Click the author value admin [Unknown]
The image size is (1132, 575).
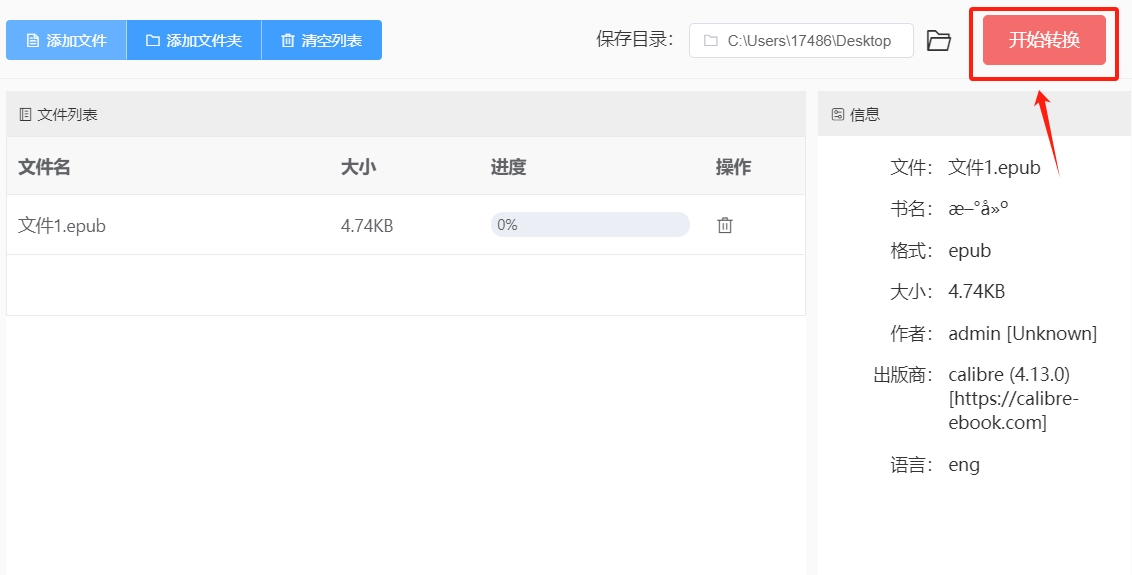click(1022, 334)
